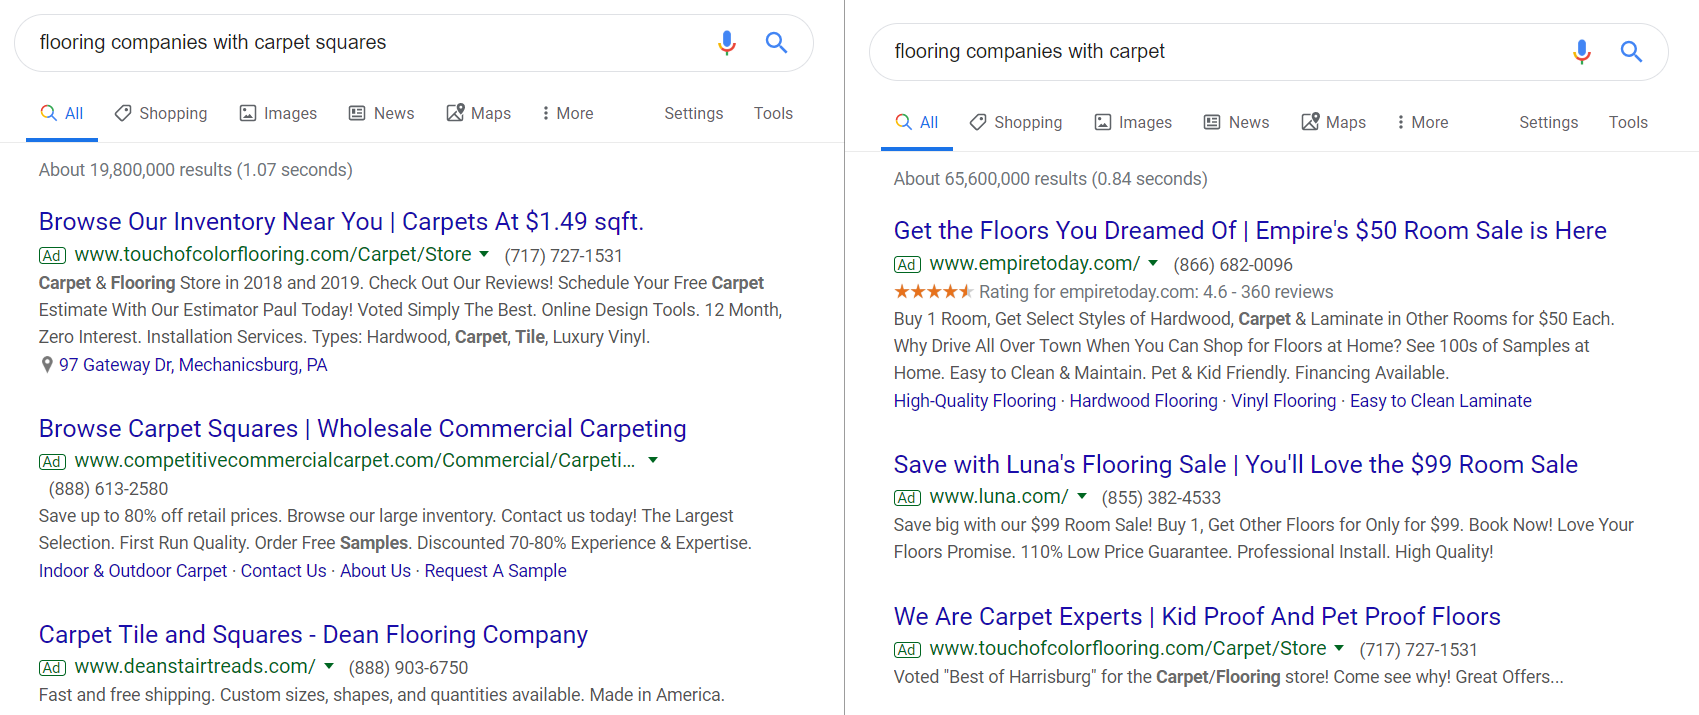This screenshot has height=715, width=1699.
Task: Switch to News tab in right search
Action: click(1236, 122)
